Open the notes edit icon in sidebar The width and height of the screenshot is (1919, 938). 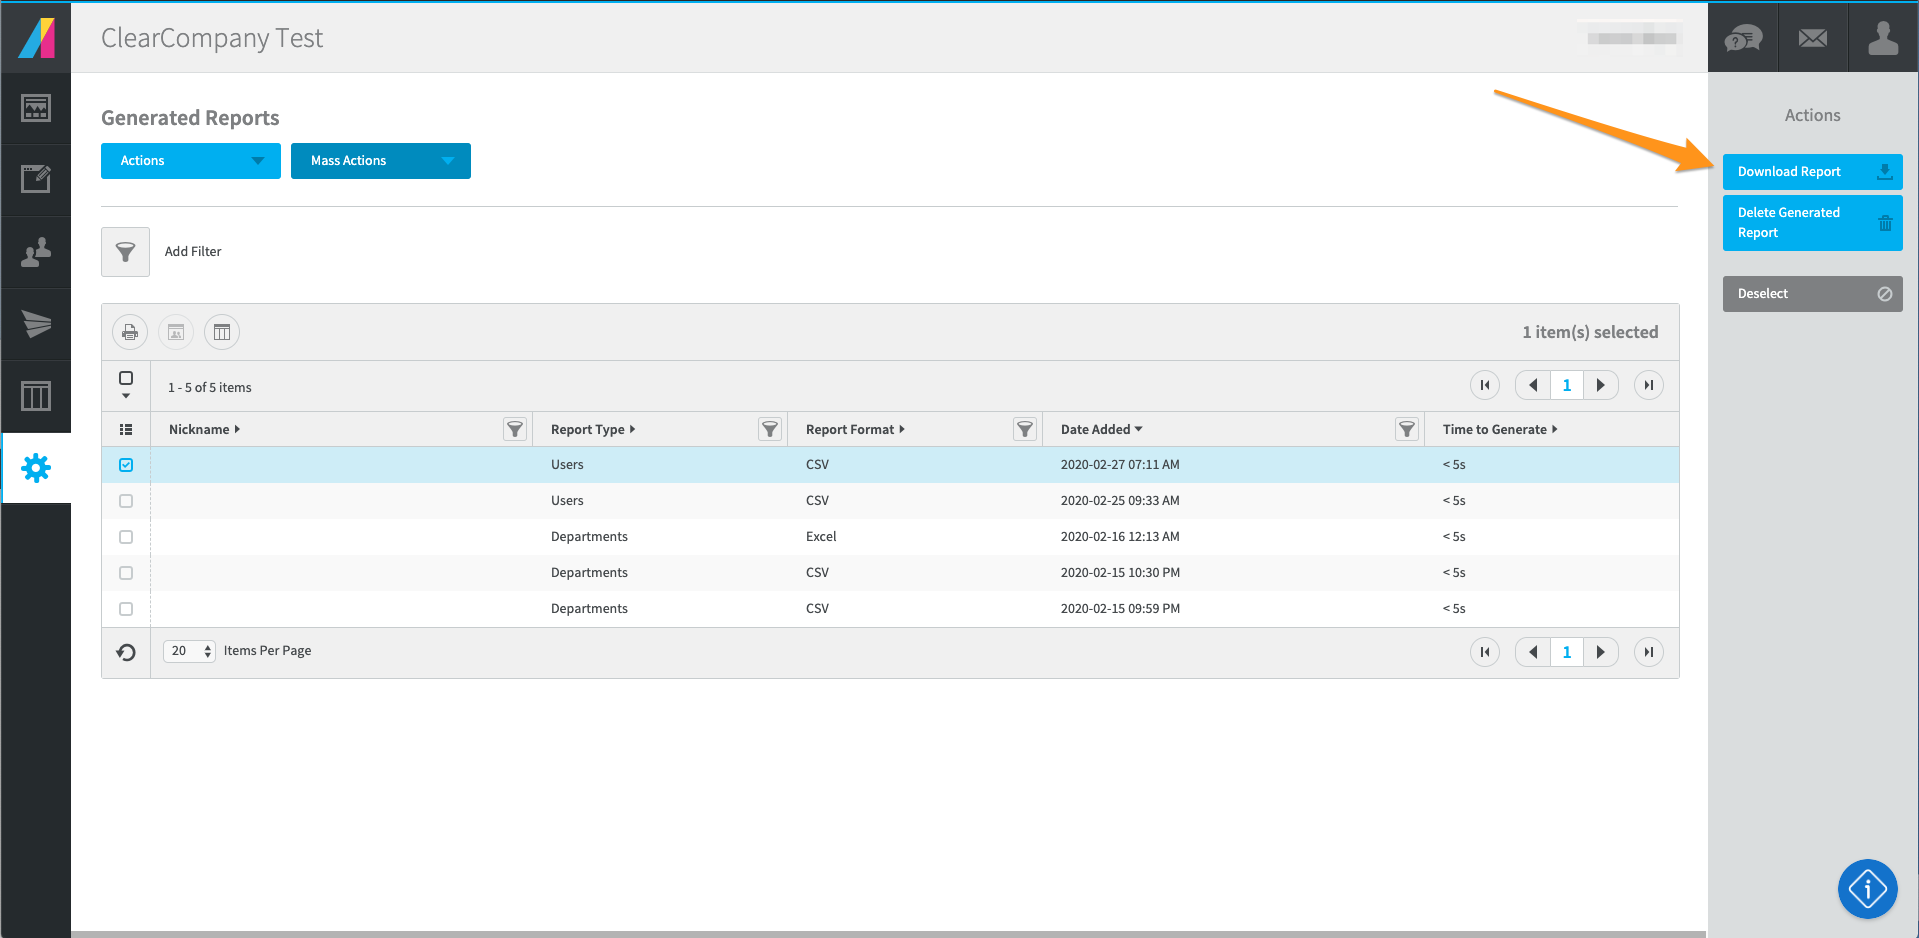click(x=36, y=180)
